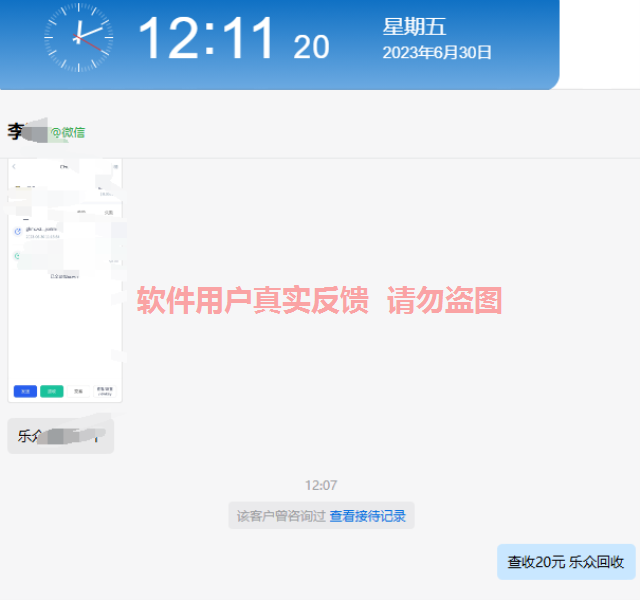
Task: Click the digital time 12:11 display
Action: [206, 40]
